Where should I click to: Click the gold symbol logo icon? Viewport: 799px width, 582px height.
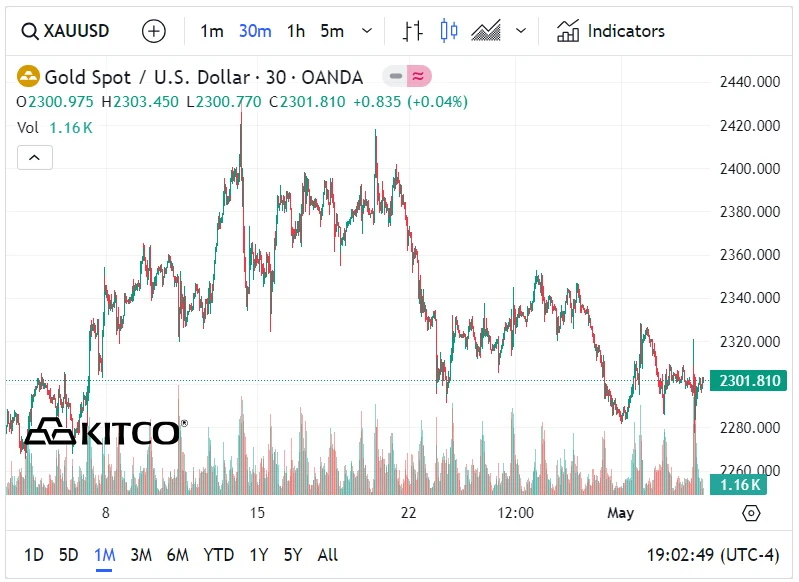(29, 76)
